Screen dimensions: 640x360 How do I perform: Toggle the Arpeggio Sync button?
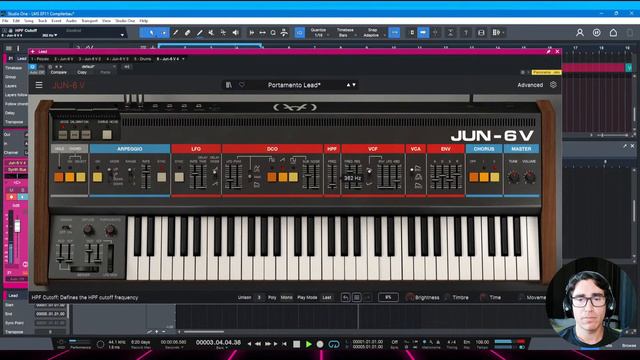point(162,177)
